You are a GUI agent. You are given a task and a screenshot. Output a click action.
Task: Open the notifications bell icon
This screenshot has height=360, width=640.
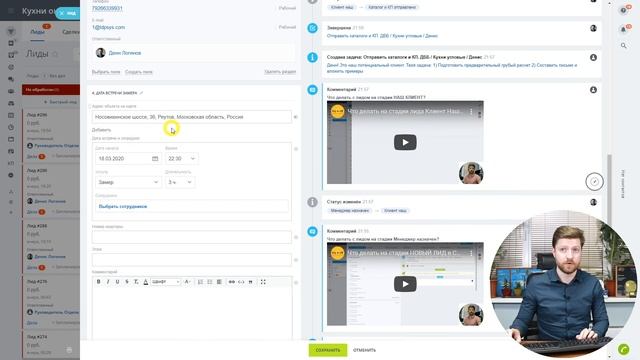click(x=624, y=29)
